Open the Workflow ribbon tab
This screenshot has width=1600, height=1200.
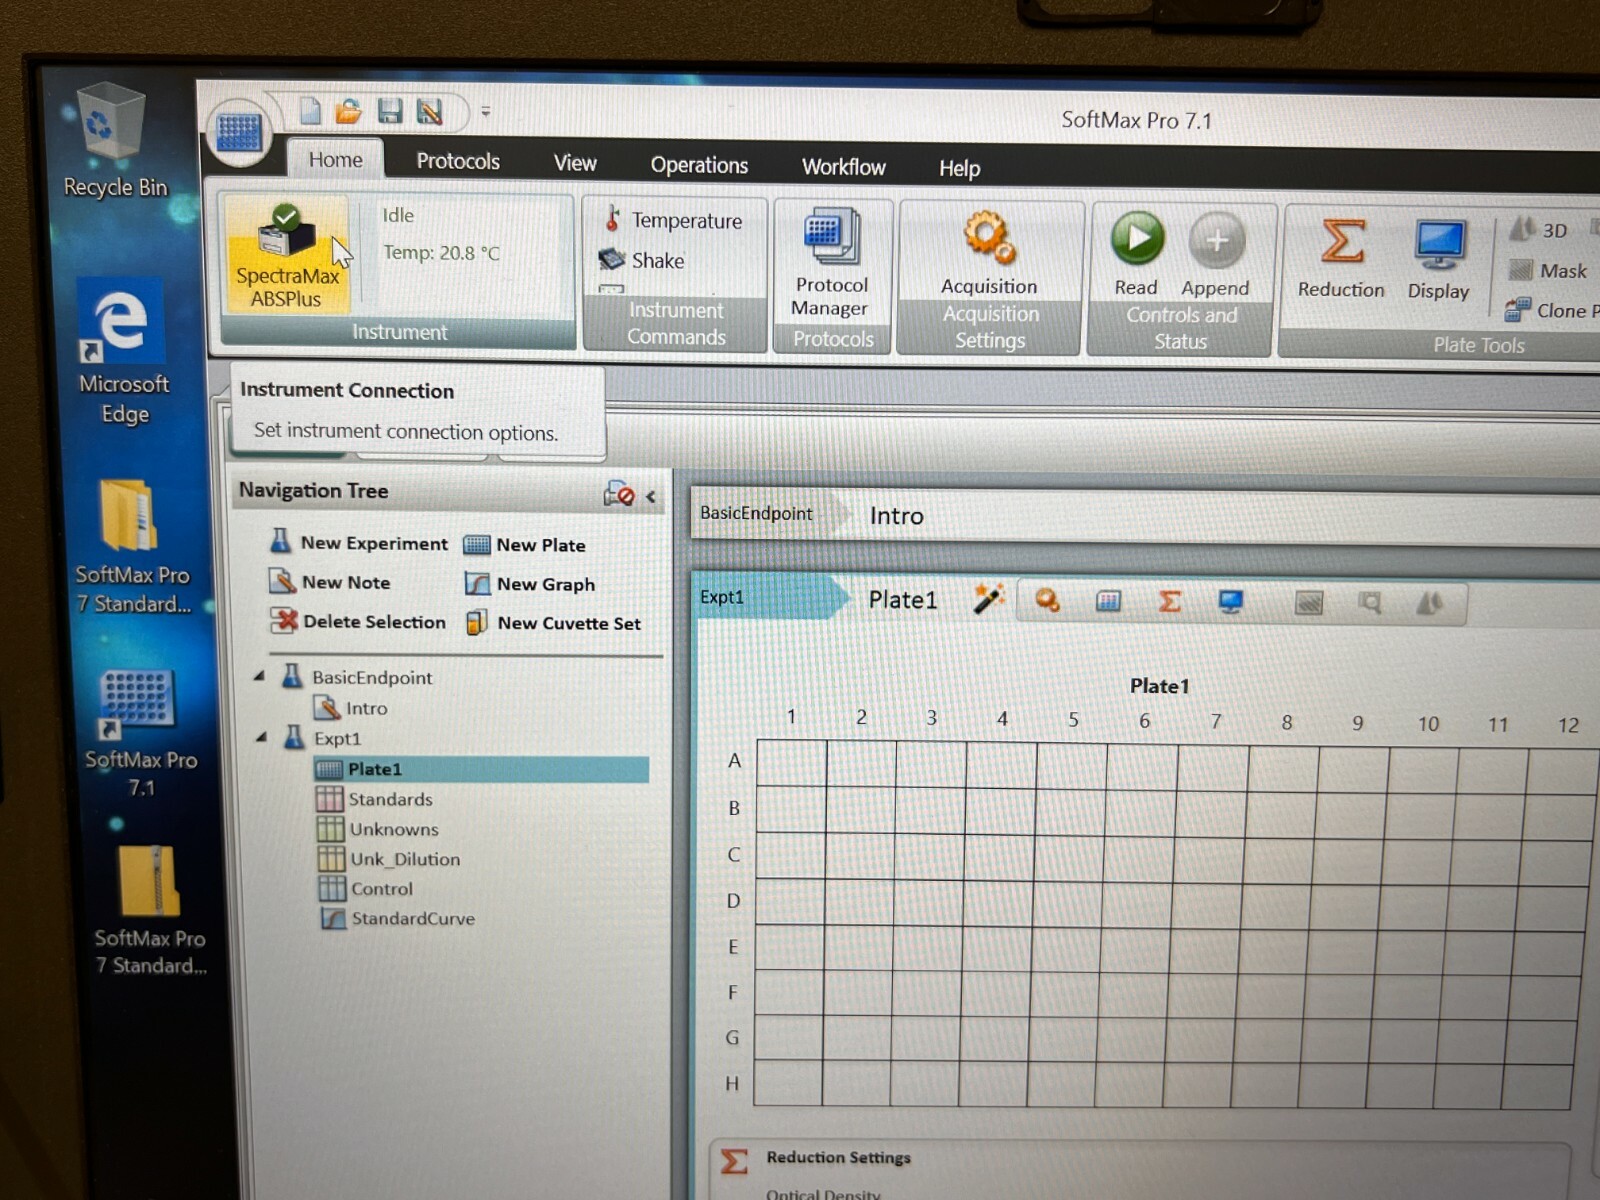click(843, 167)
